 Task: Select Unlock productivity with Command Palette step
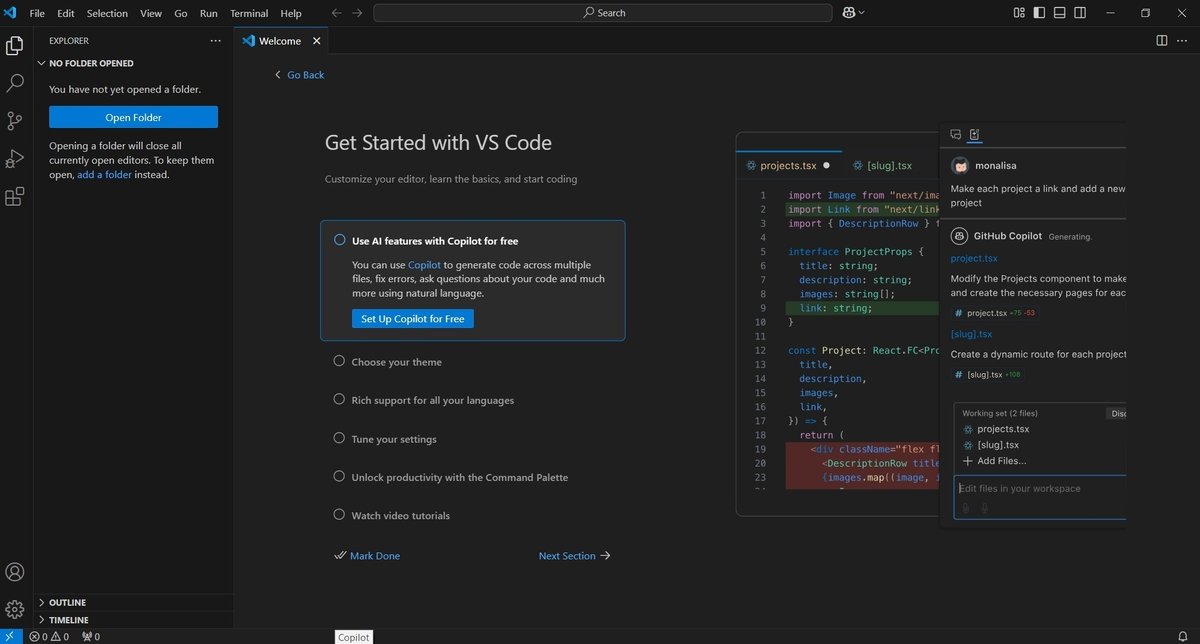pyautogui.click(x=459, y=477)
